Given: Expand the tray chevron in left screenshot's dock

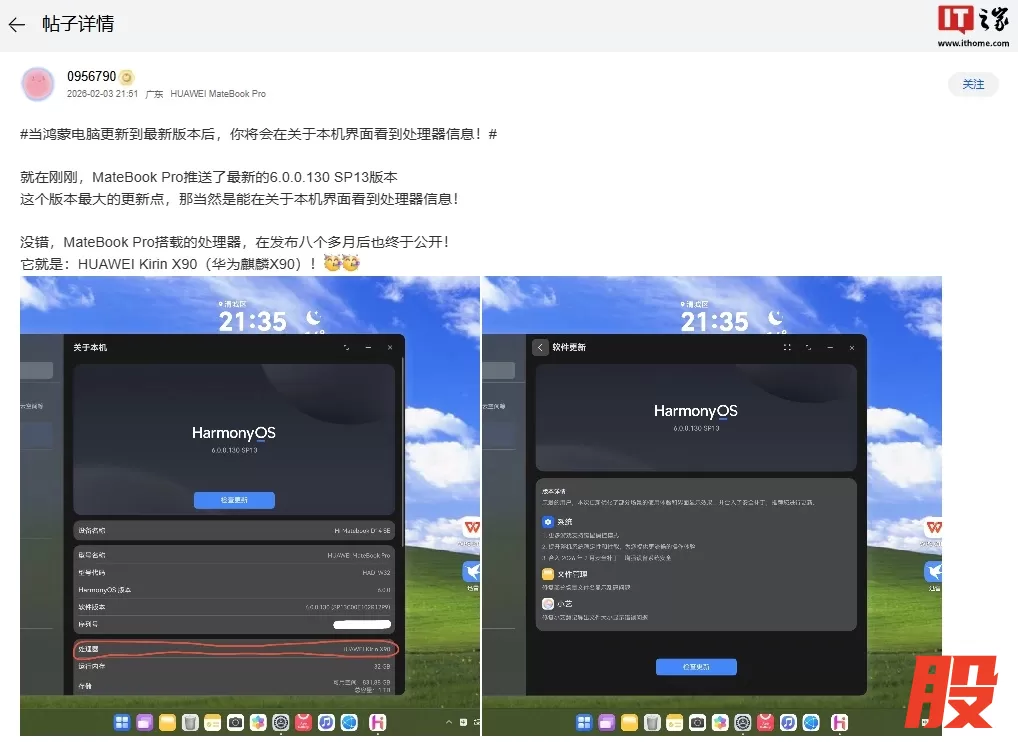Looking at the screenshot, I should tap(449, 722).
